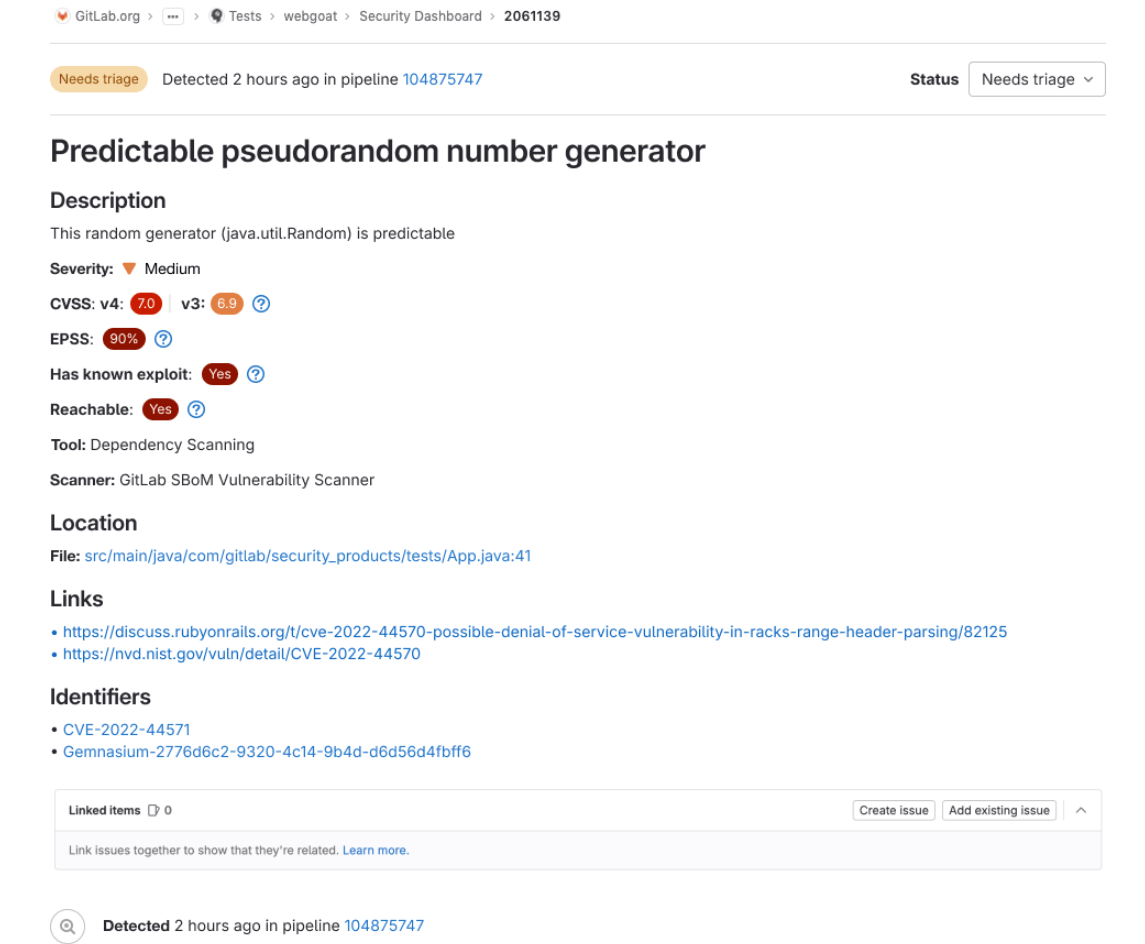The width and height of the screenshot is (1145, 944).
Task: Open the Status dropdown showing Needs triage
Action: 1036,79
